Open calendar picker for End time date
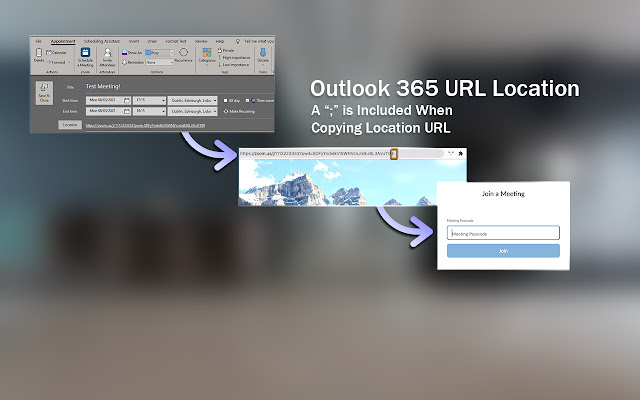 point(127,111)
